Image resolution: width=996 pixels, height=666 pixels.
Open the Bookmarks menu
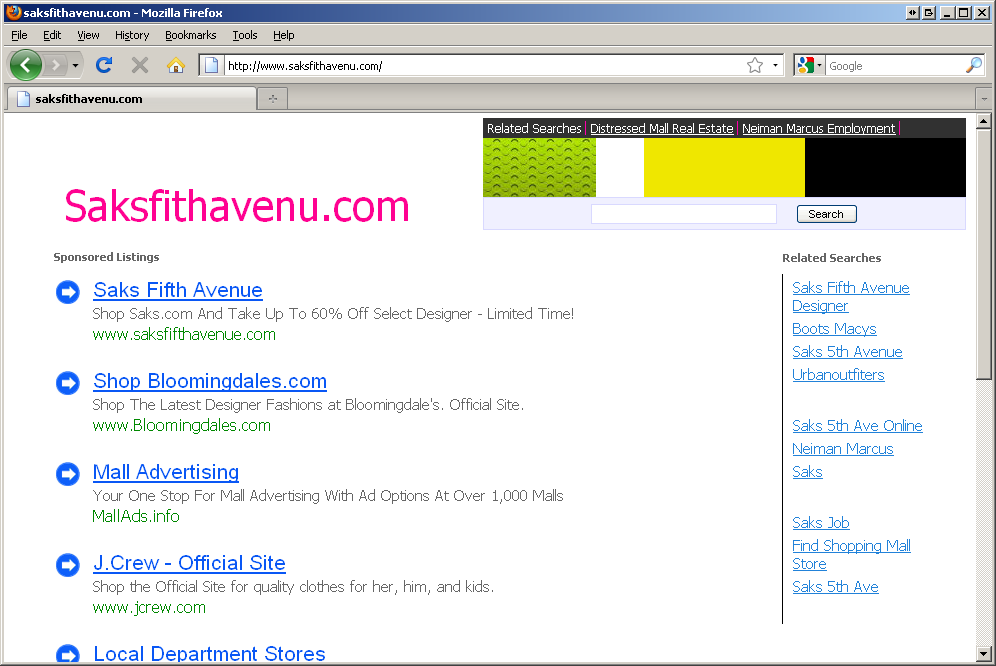click(x=191, y=35)
